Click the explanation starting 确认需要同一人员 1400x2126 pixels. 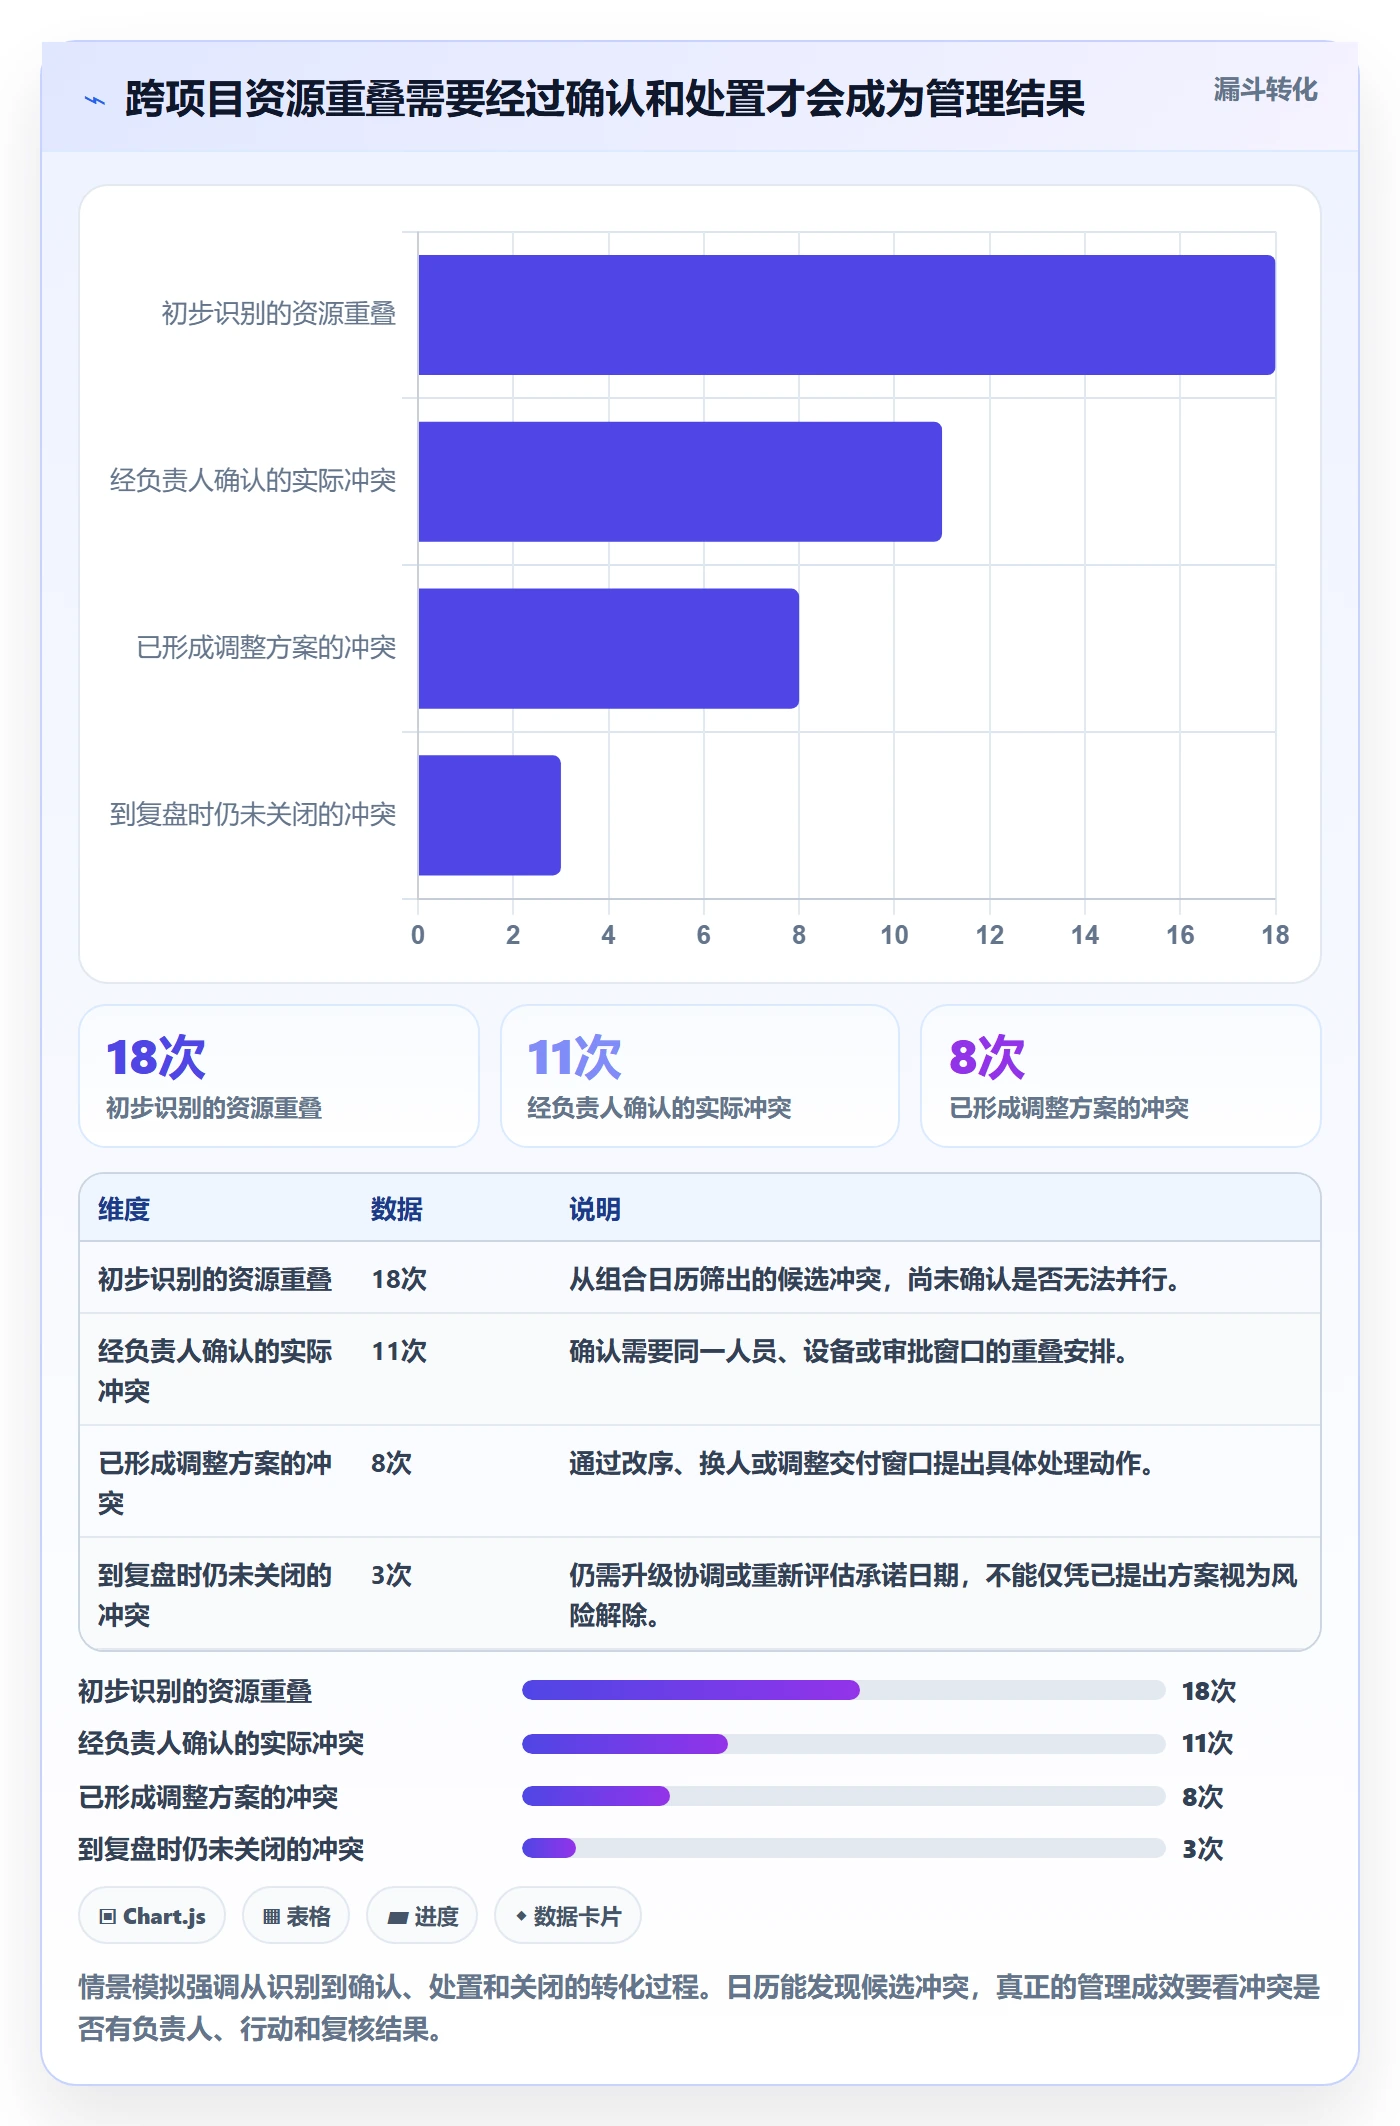(849, 1351)
